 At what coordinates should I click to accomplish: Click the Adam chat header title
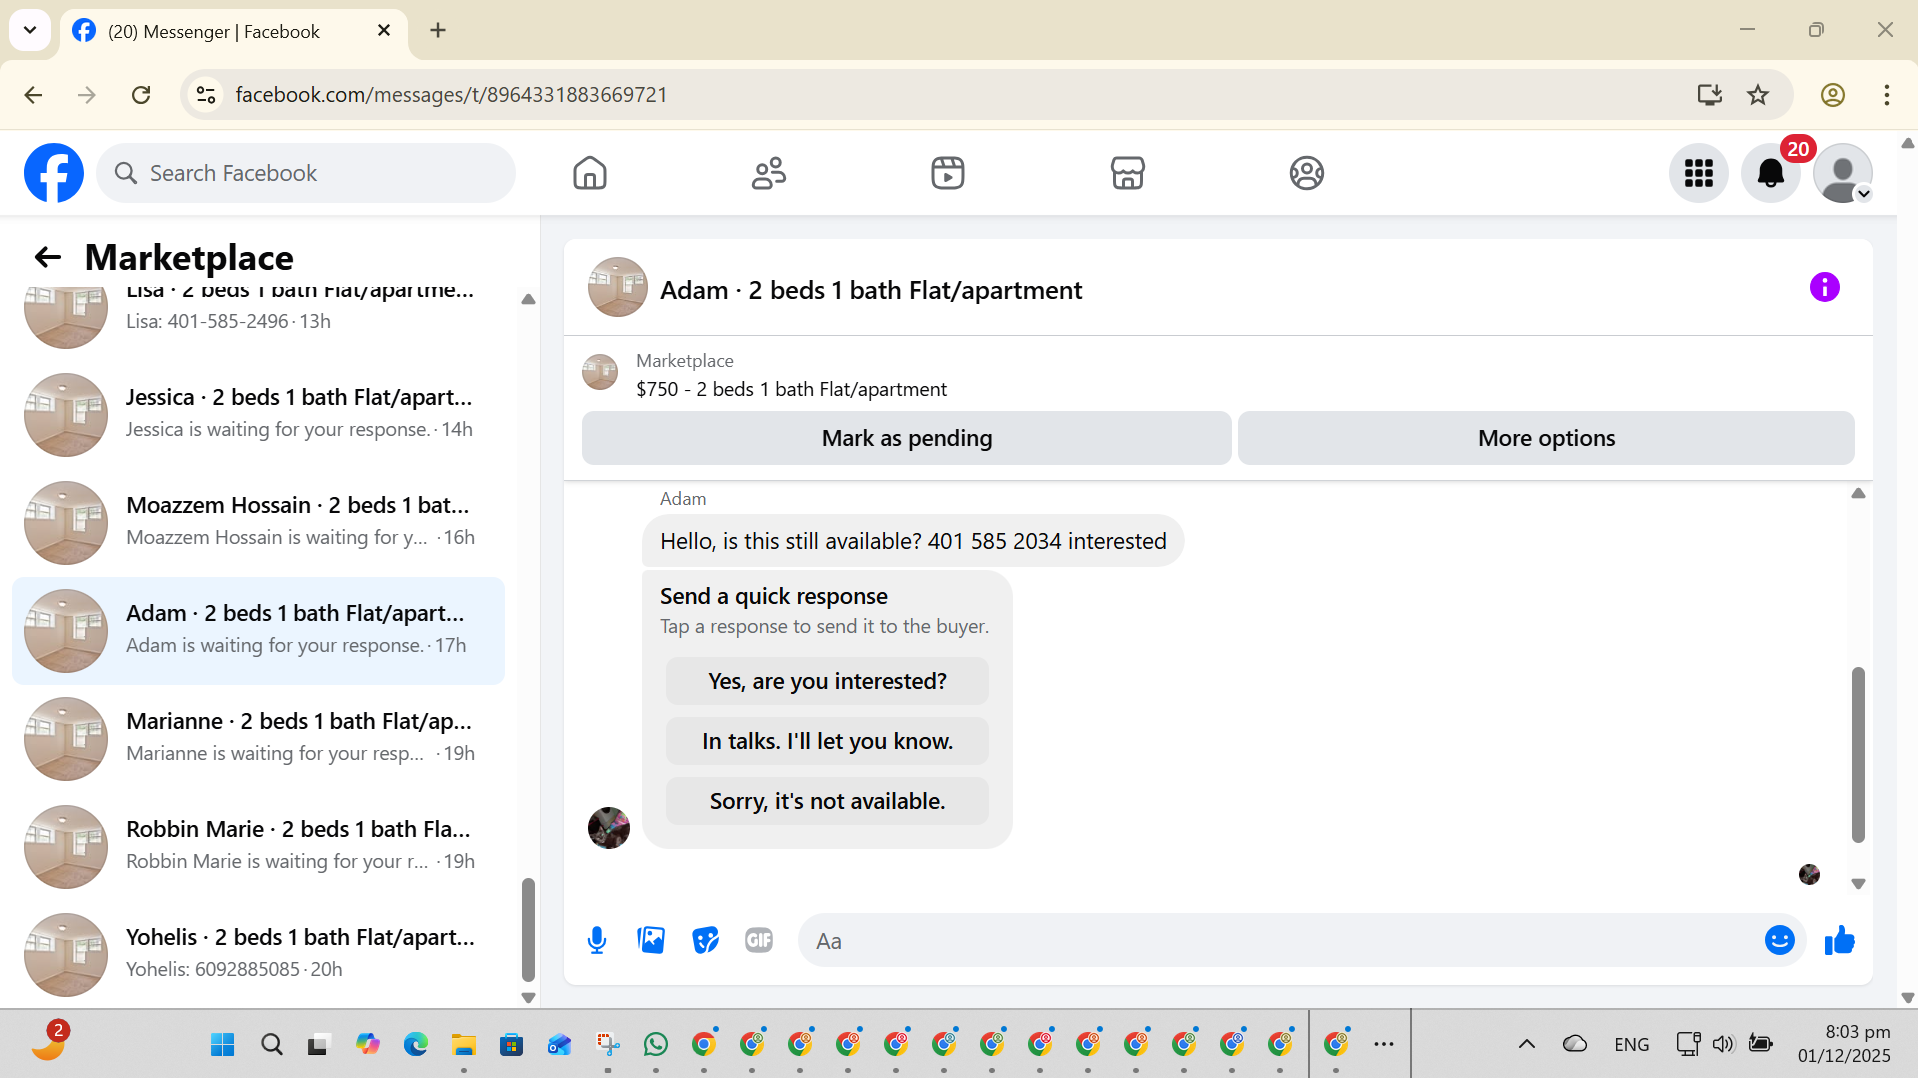870,290
